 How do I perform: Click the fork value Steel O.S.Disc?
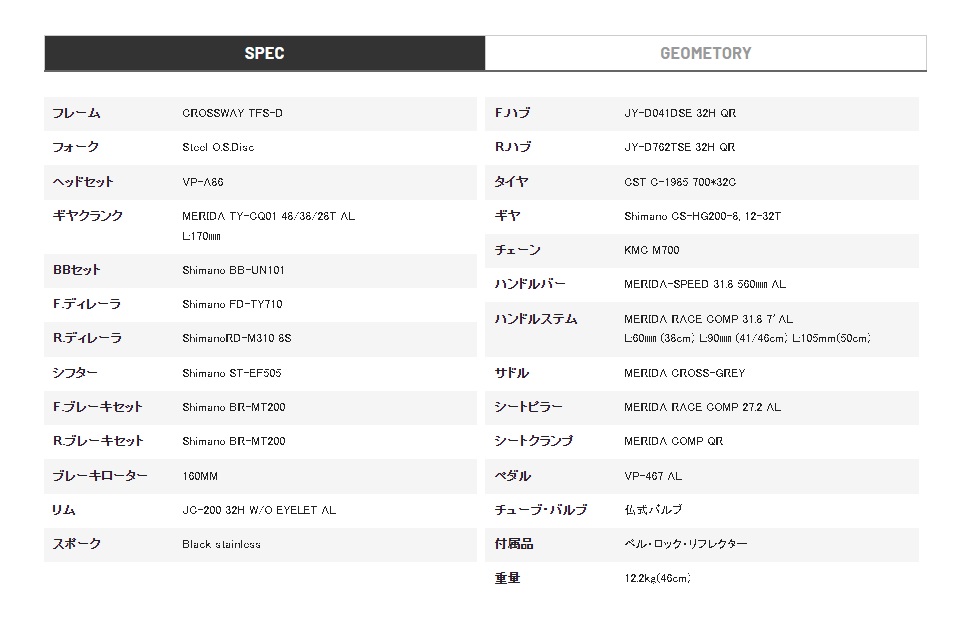[218, 148]
